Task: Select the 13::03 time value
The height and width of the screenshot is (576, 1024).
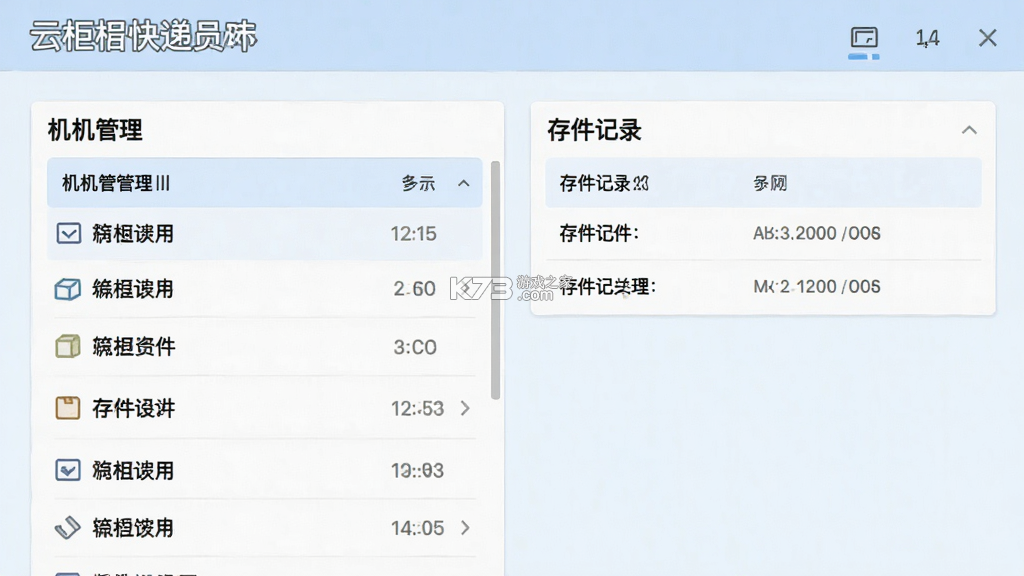Action: point(417,471)
